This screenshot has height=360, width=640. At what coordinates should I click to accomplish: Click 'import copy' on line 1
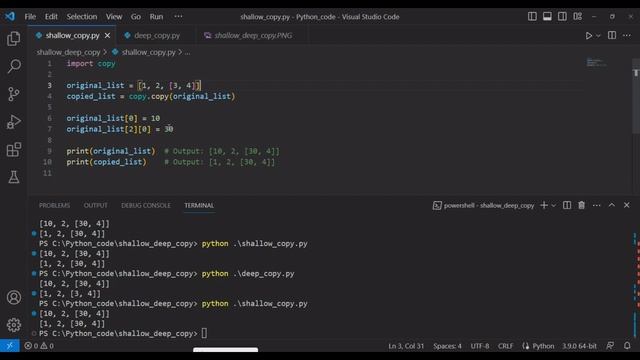coord(91,64)
